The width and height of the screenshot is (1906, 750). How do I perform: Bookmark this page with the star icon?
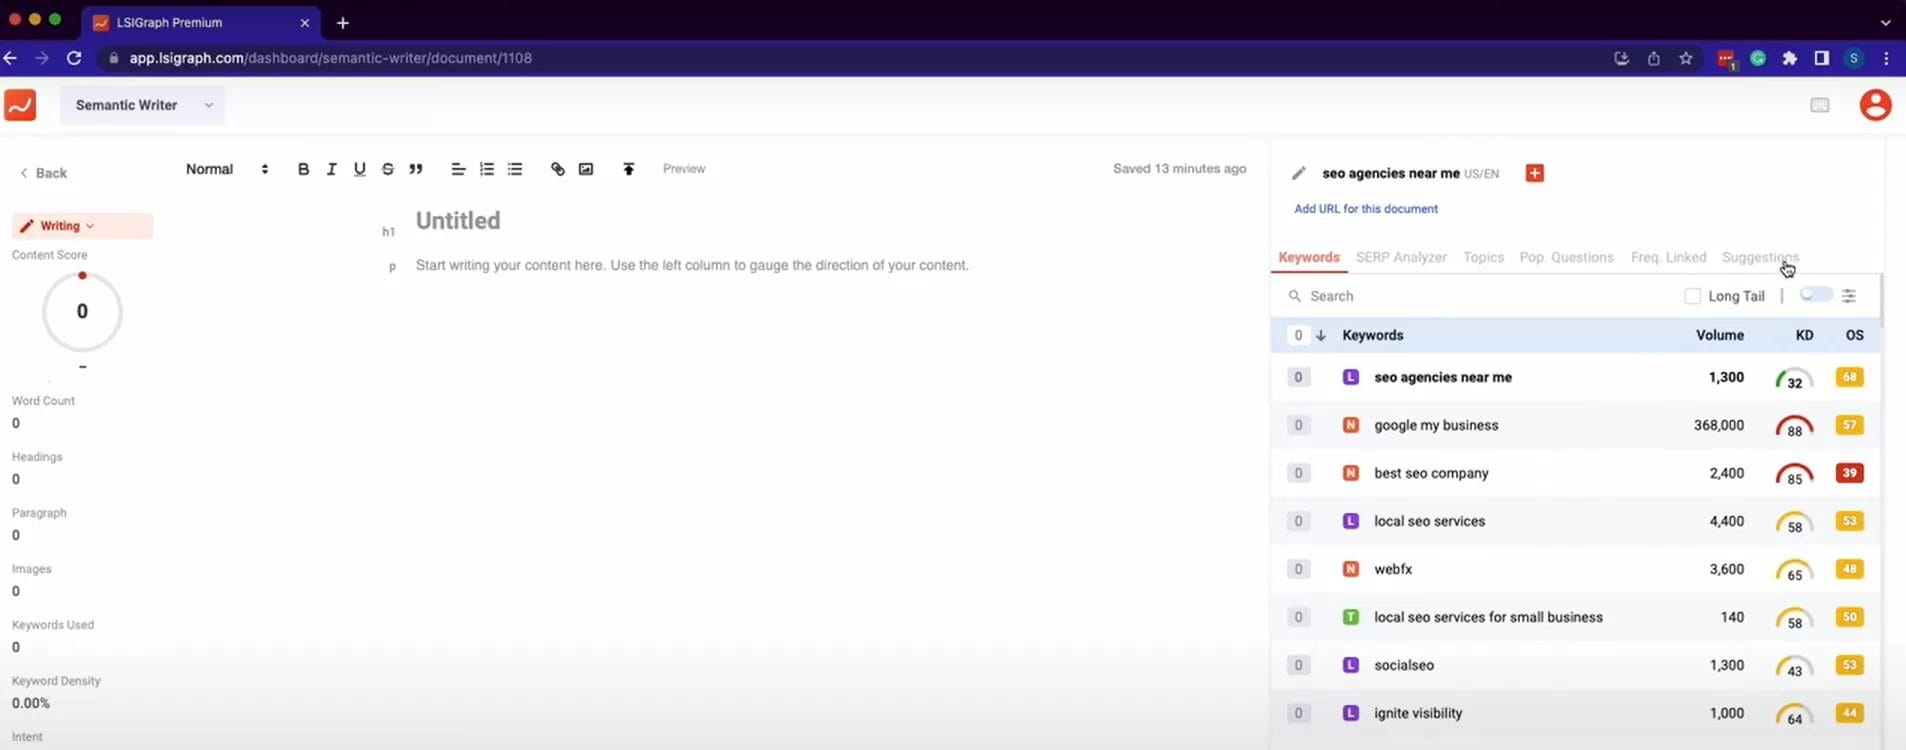[1686, 58]
